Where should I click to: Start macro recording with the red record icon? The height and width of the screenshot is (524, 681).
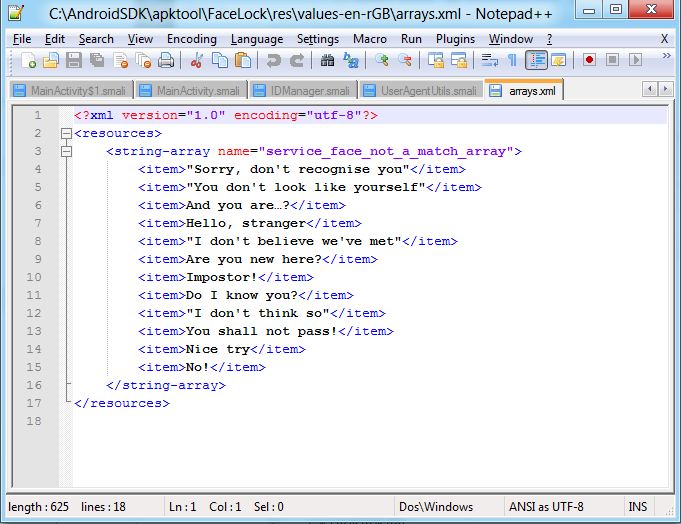(590, 61)
